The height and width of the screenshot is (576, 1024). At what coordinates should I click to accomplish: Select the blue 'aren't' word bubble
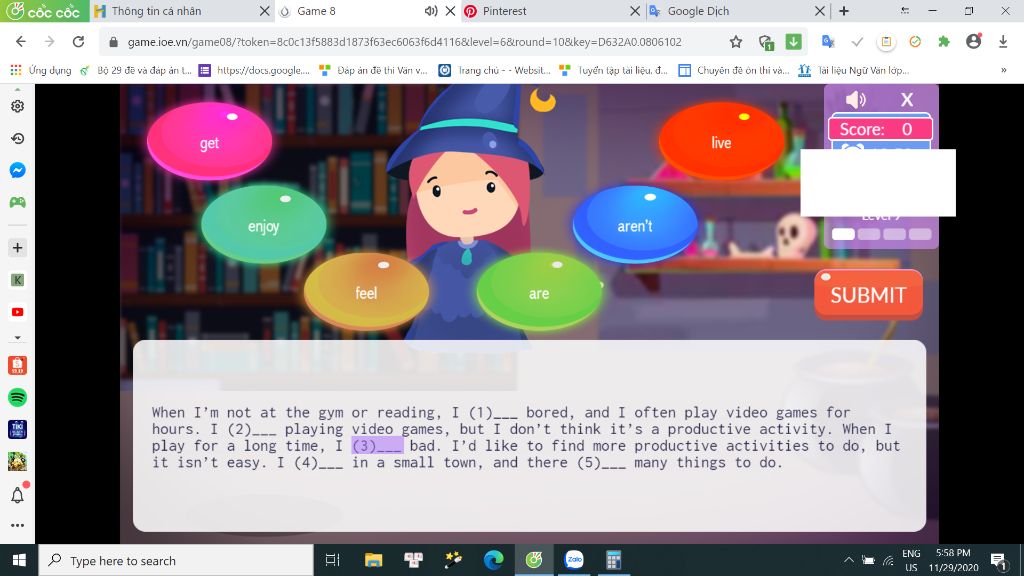point(635,225)
